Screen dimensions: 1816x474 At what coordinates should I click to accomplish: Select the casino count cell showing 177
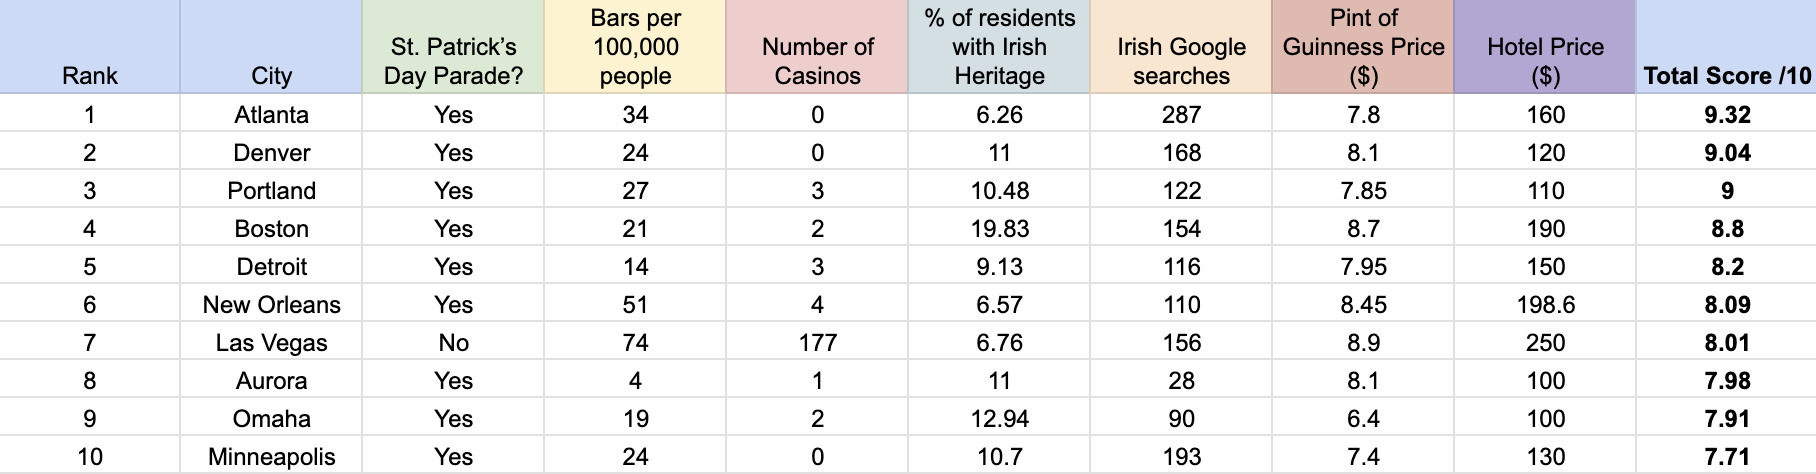point(817,343)
